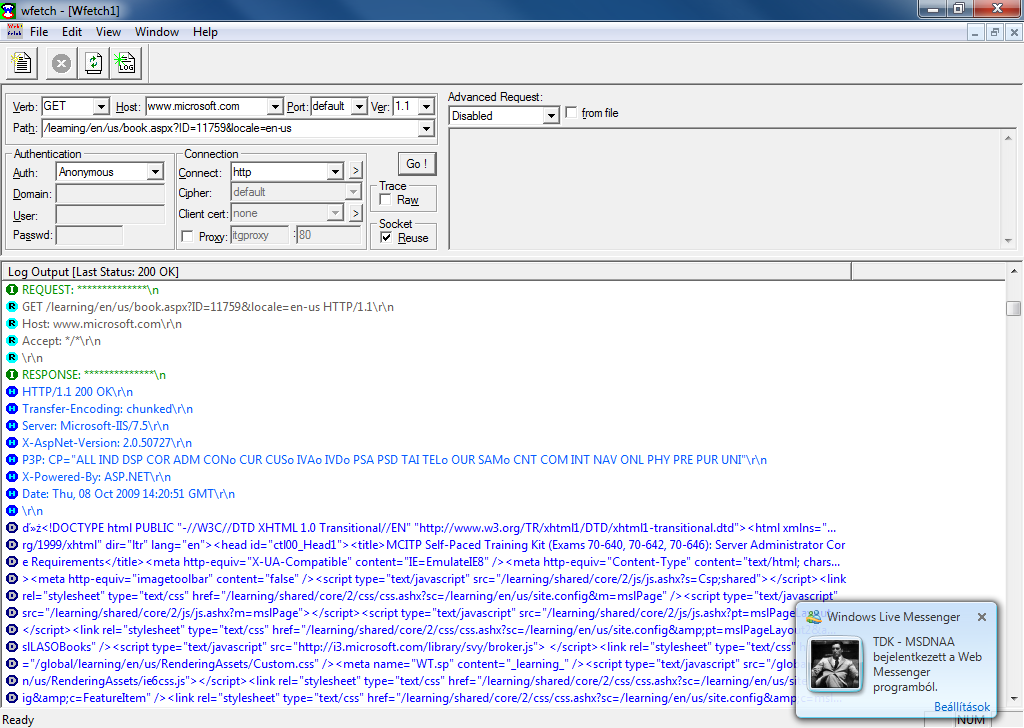Open the Connect dropdown showing http
Image resolution: width=1024 pixels, height=728 pixels.
tap(335, 172)
